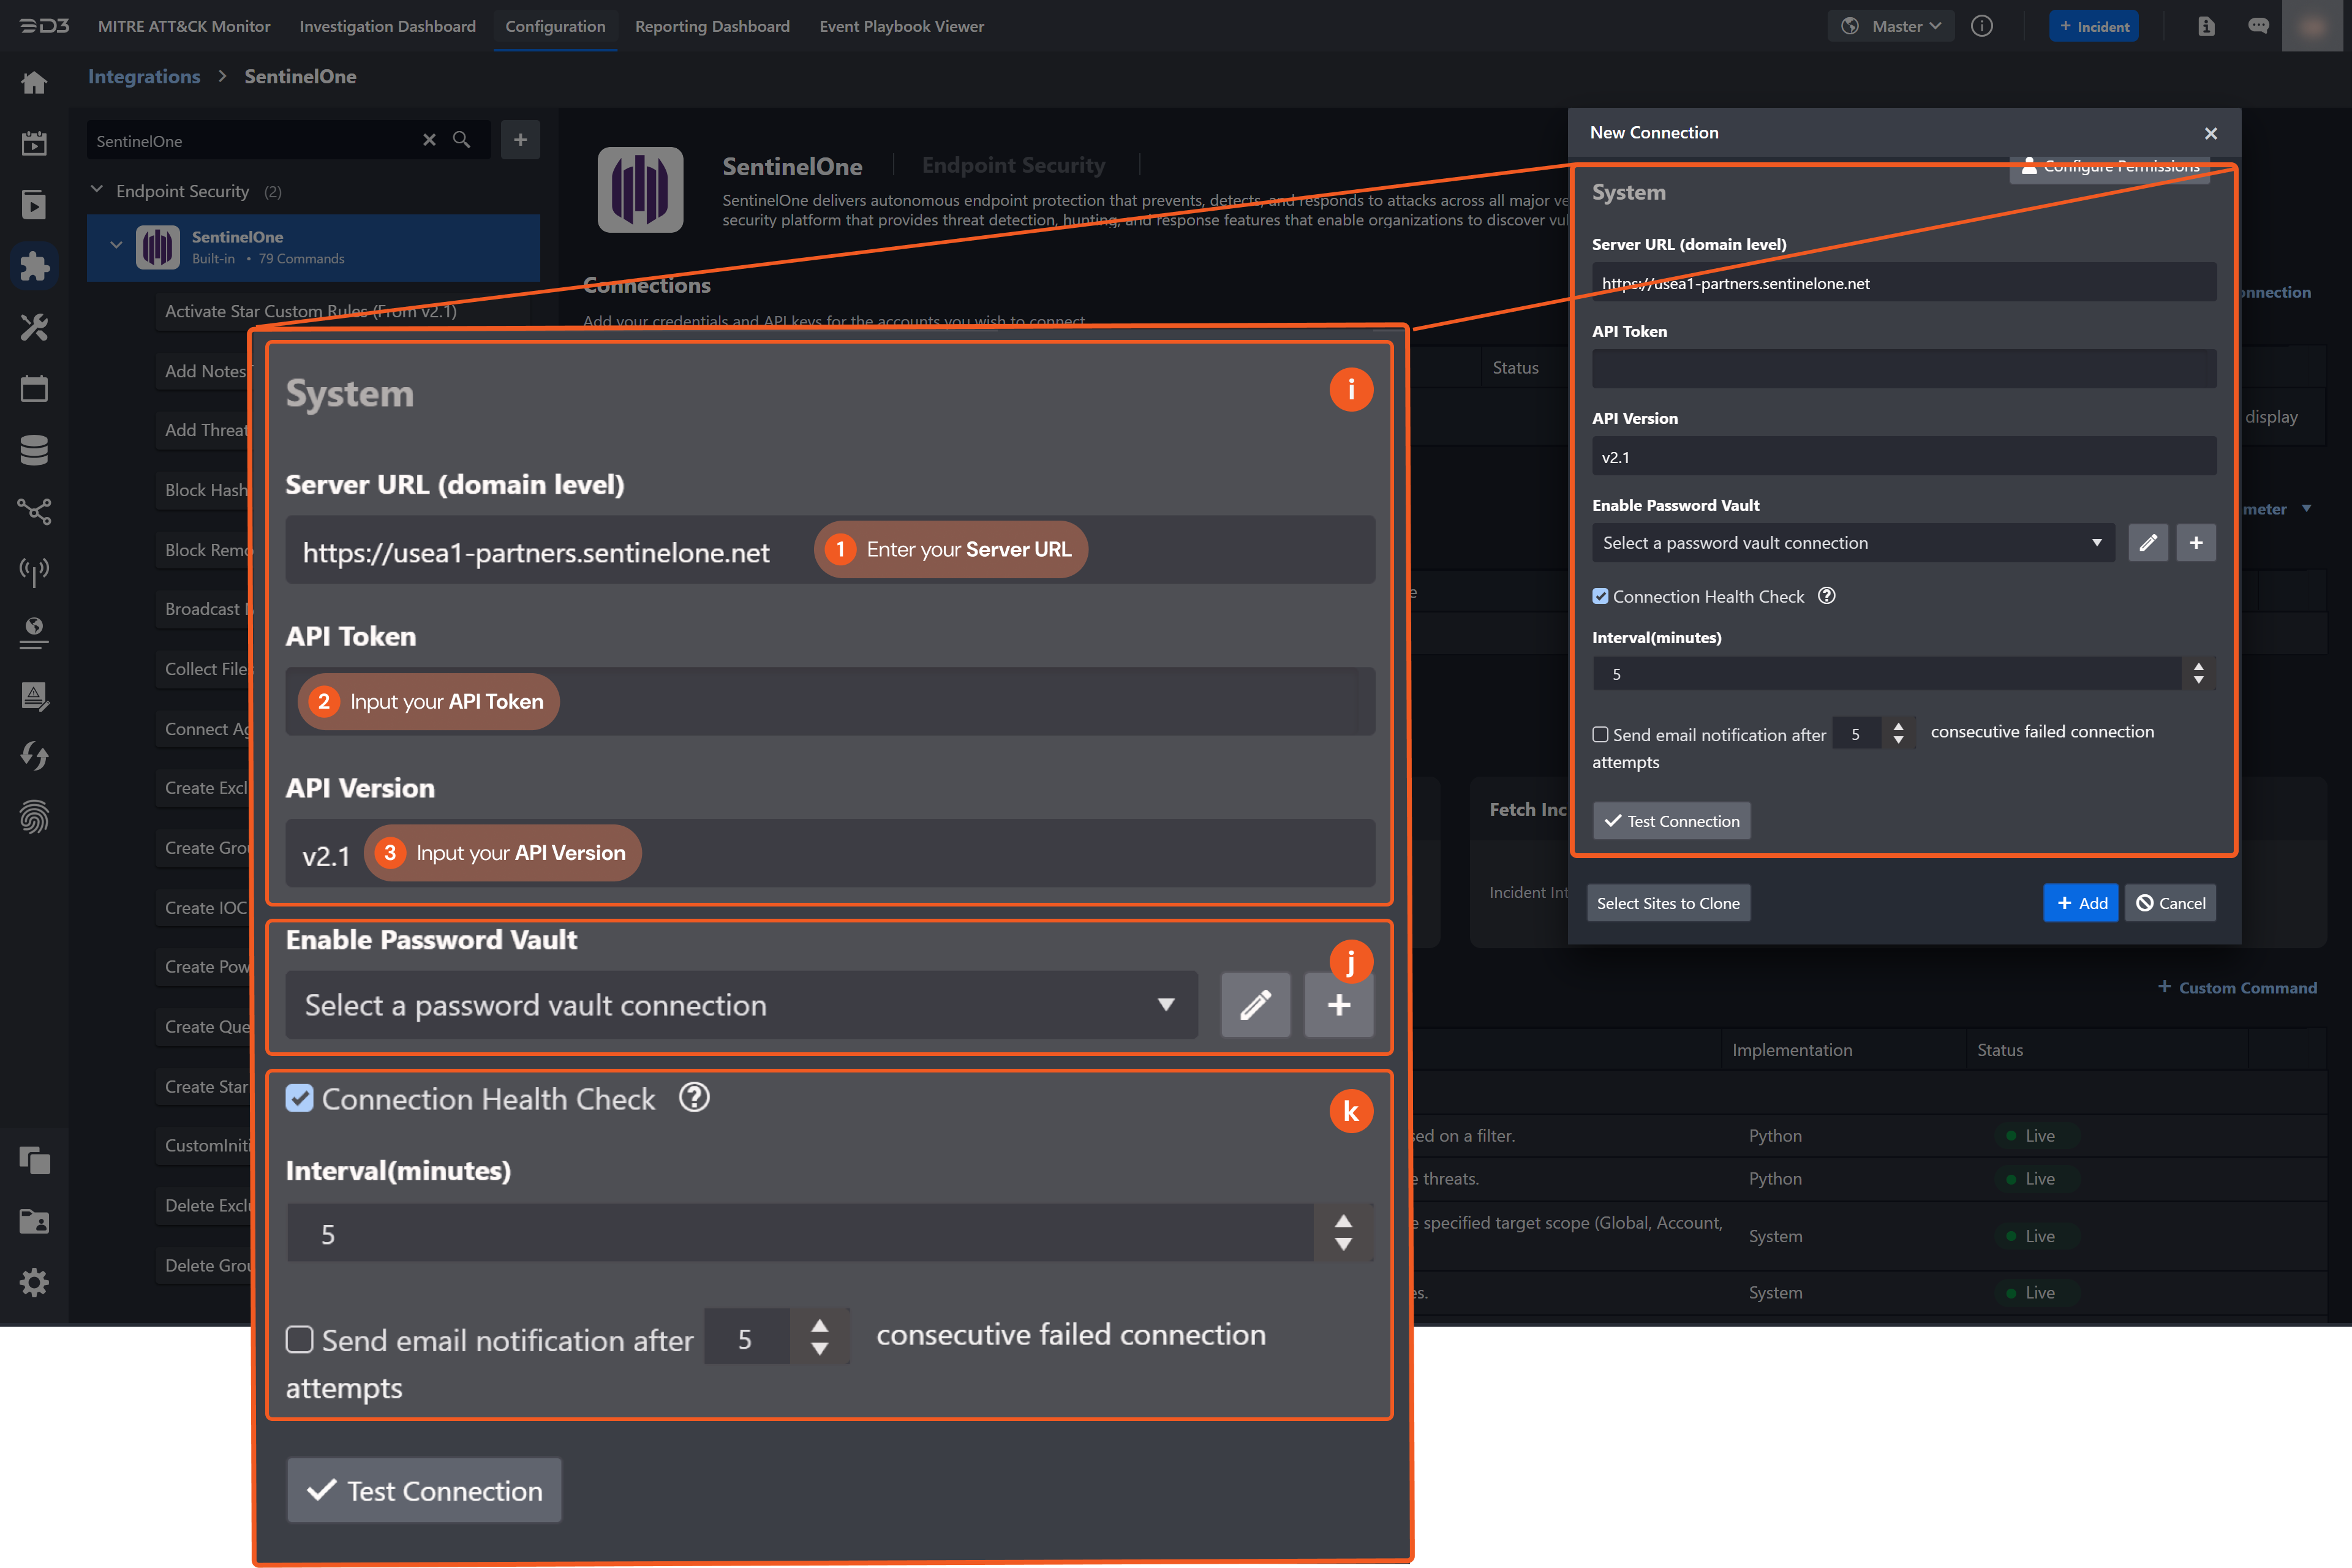The width and height of the screenshot is (2352, 1568).
Task: Open the Master site dropdown
Action: pyautogui.click(x=1891, y=26)
